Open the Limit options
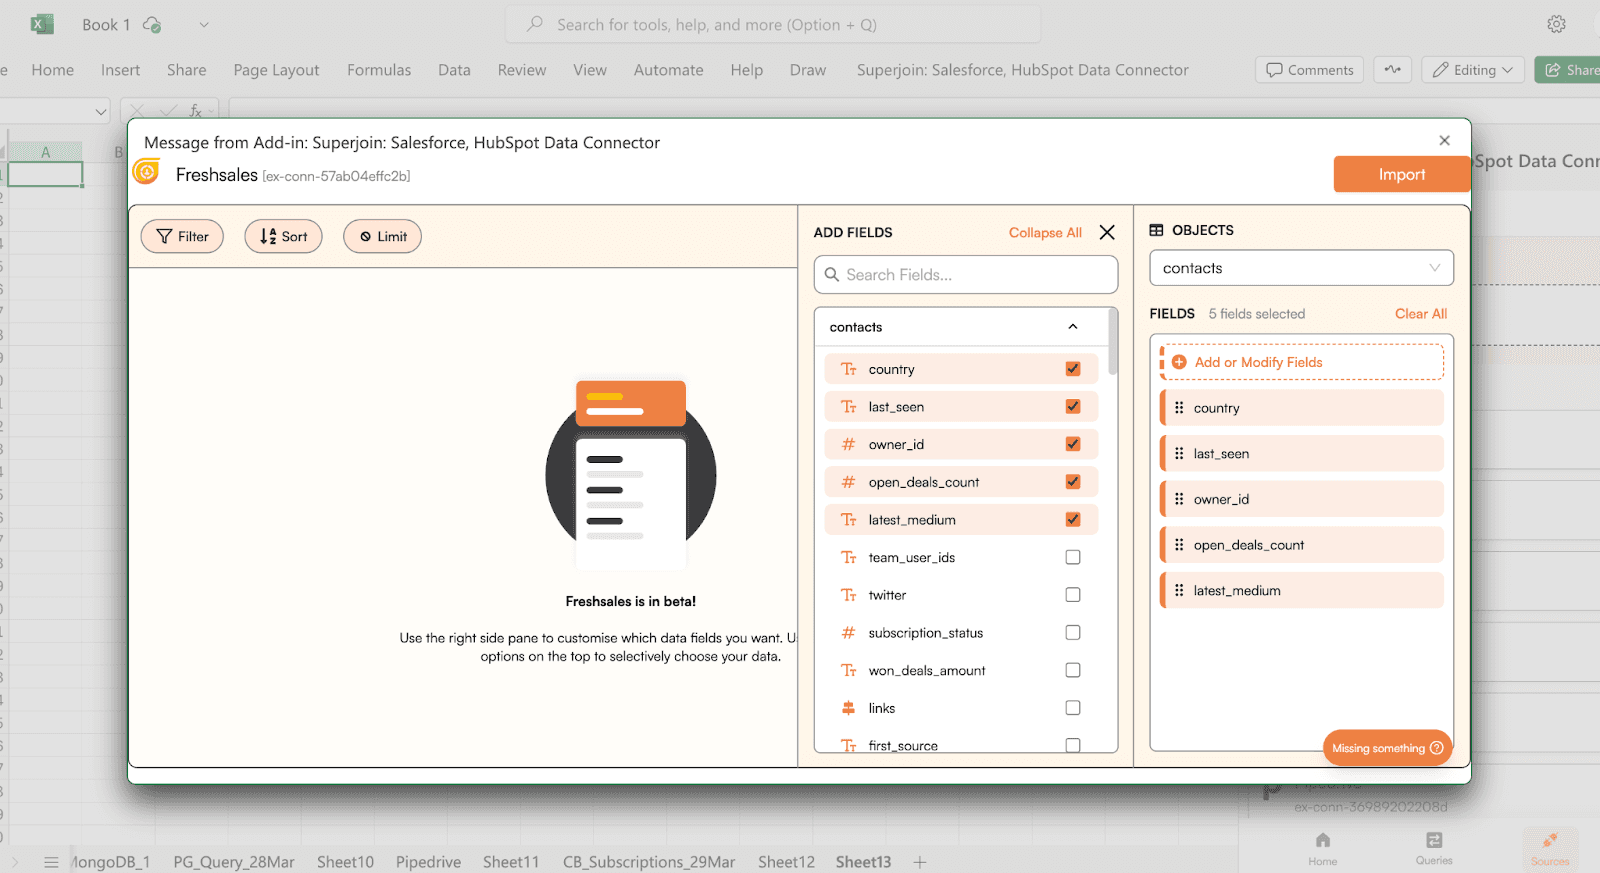This screenshot has width=1600, height=873. coord(382,236)
